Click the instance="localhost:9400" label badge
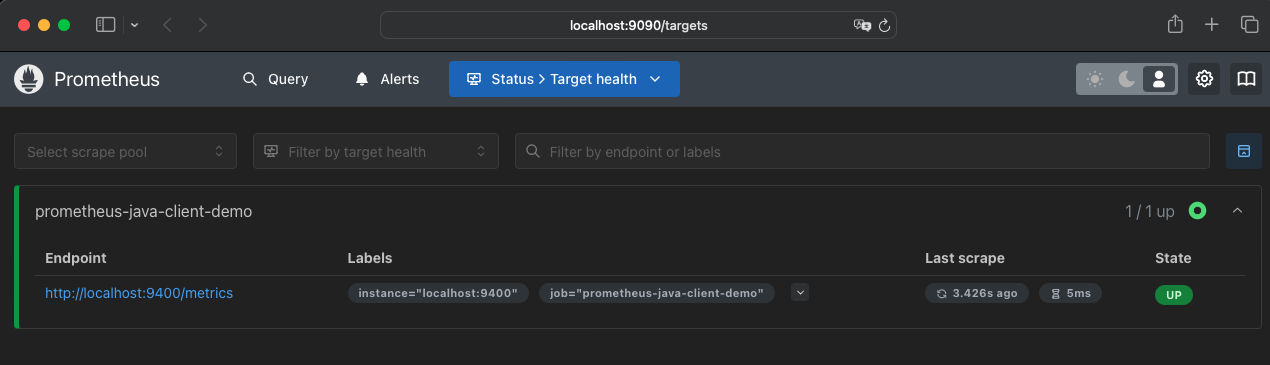The width and height of the screenshot is (1270, 365). [438, 293]
